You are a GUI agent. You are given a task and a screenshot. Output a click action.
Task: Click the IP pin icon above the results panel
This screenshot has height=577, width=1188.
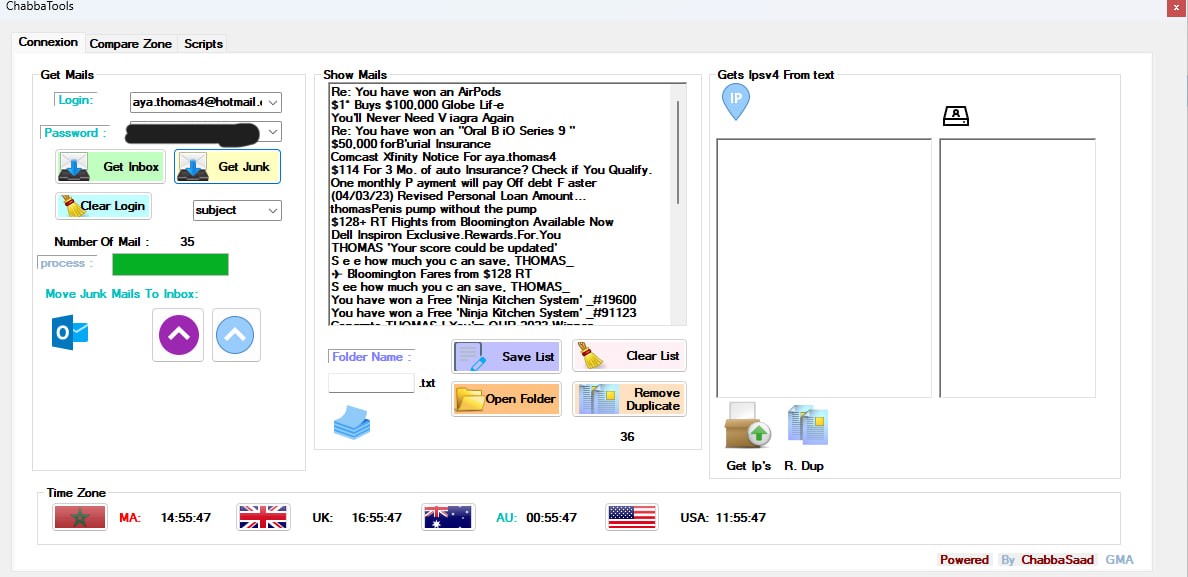pyautogui.click(x=736, y=100)
